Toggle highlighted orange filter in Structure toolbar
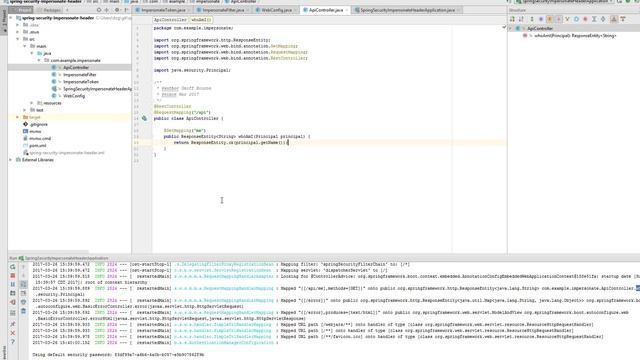This screenshot has width=640, height=360. tap(550, 19)
